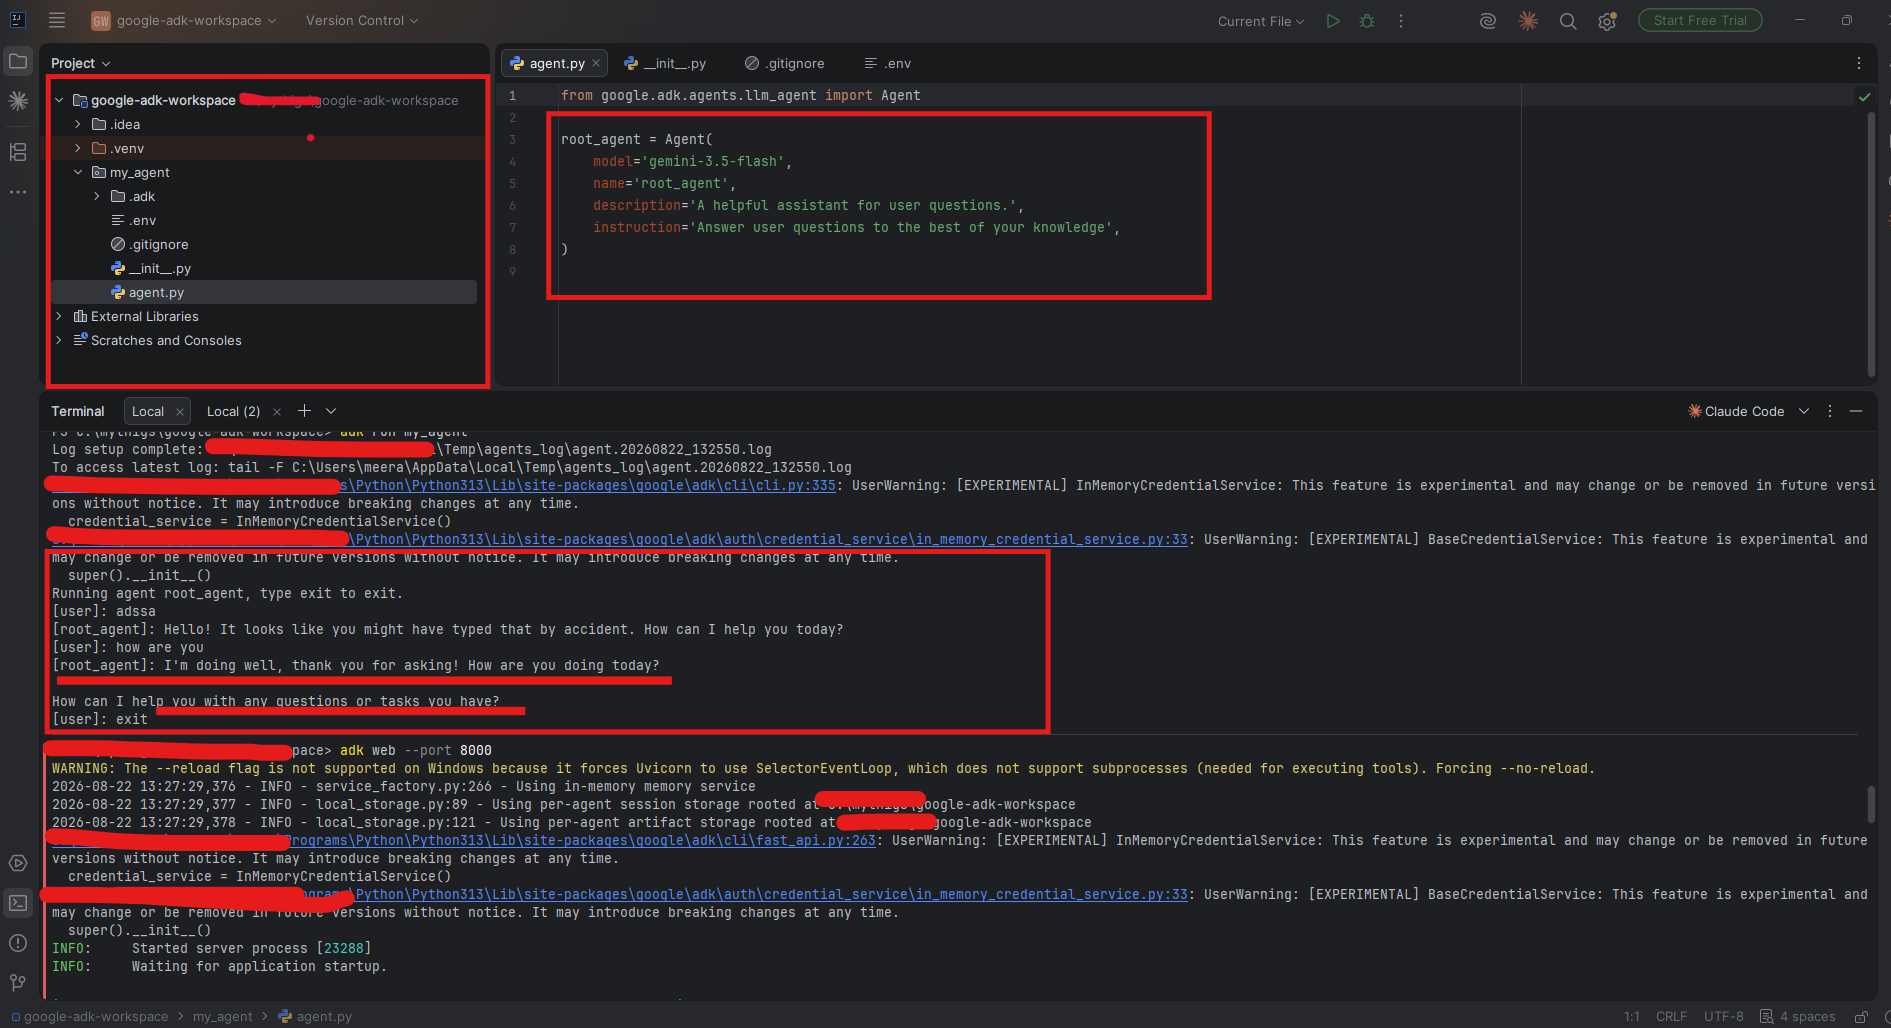Open terminal panel options menu
This screenshot has width=1891, height=1028.
1830,411
